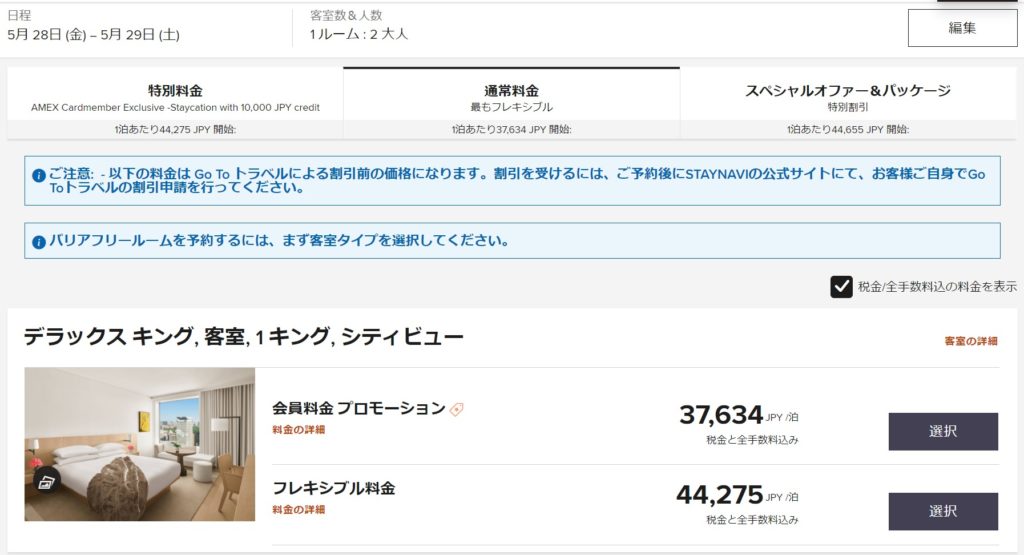1024x555 pixels.
Task: Select the 通常料金 tab
Action: coord(511,97)
